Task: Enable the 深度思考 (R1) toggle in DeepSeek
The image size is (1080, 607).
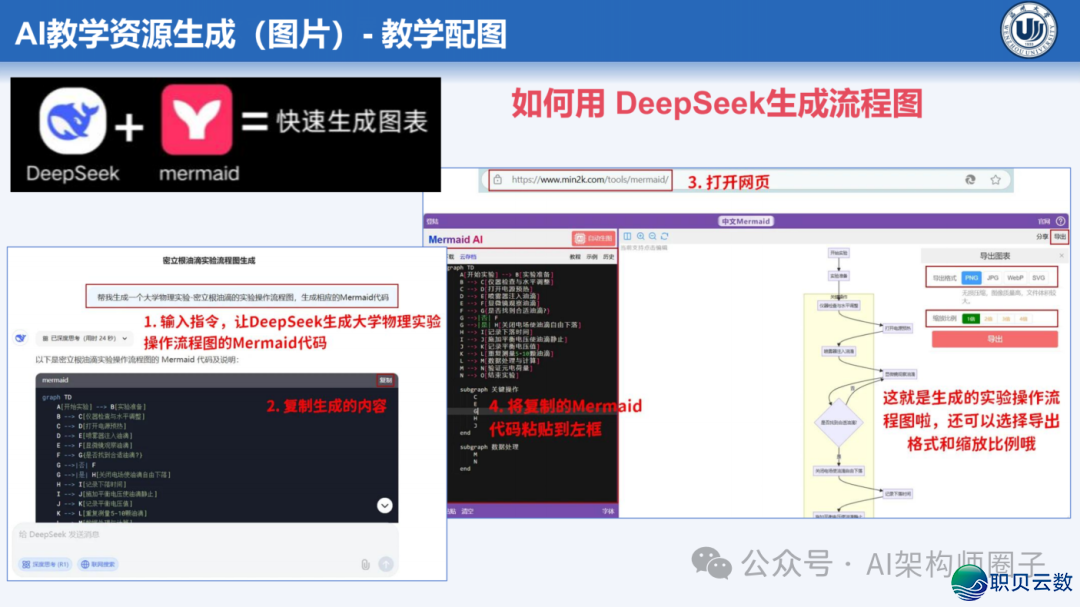Action: click(45, 563)
